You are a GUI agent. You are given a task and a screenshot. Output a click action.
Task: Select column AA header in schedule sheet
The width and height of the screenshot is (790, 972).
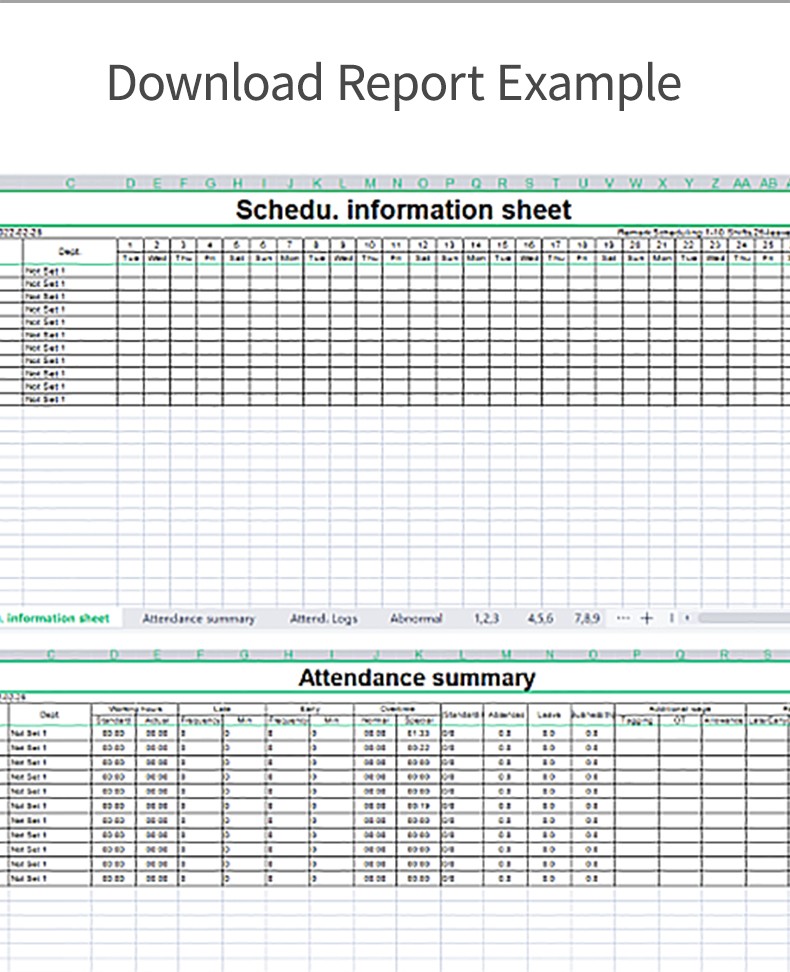pos(741,183)
